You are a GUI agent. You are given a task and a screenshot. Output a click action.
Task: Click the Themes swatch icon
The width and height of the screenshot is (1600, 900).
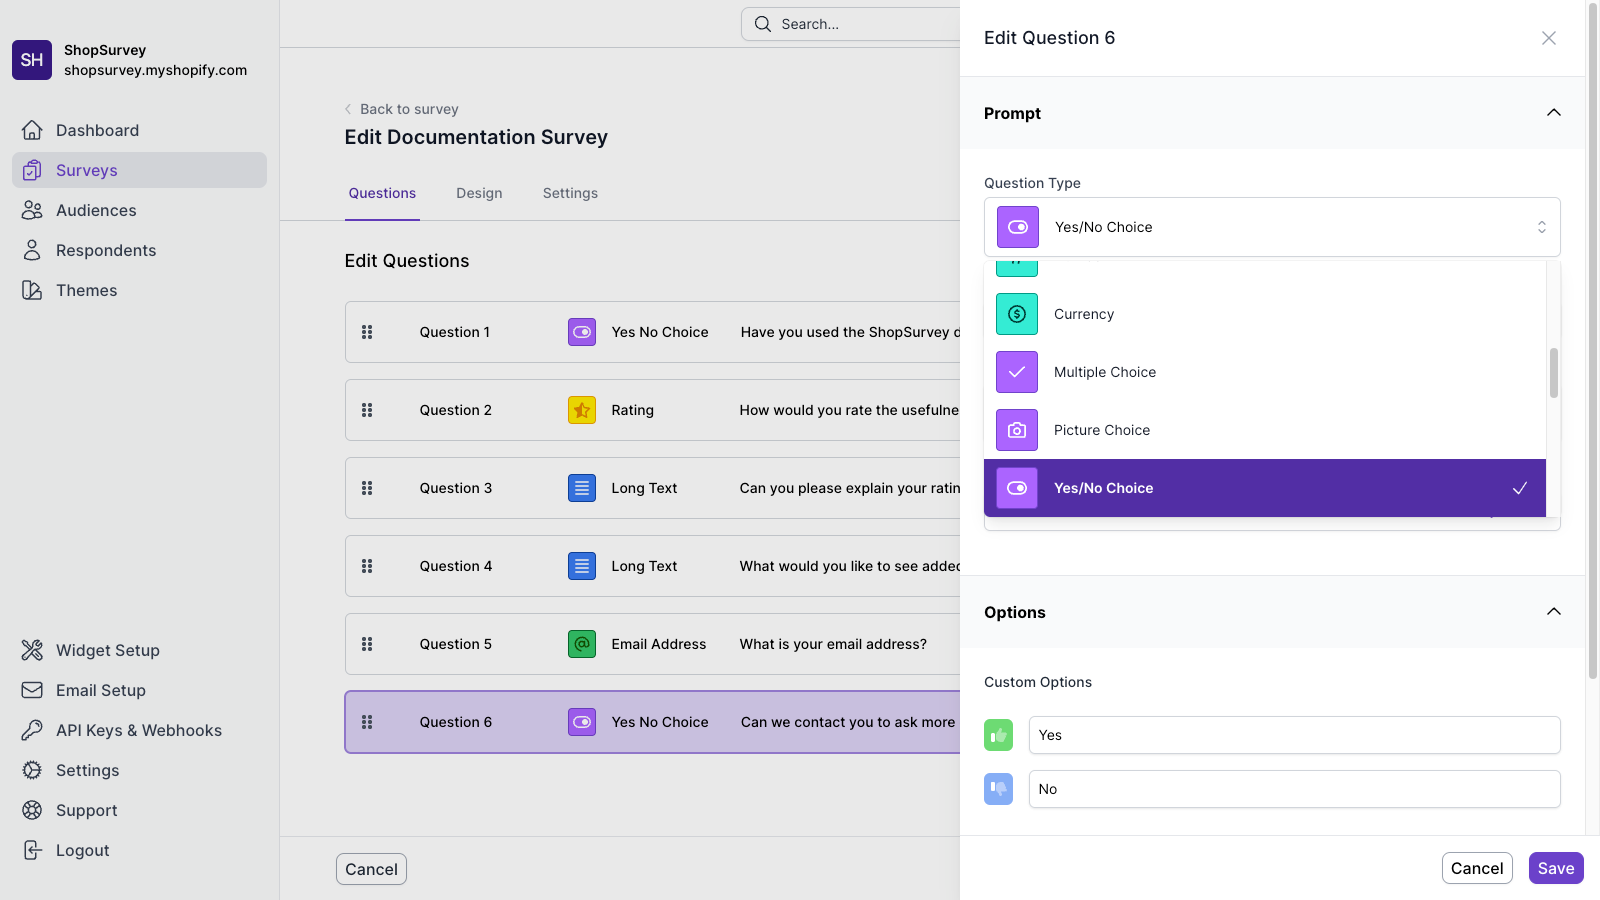tap(32, 290)
